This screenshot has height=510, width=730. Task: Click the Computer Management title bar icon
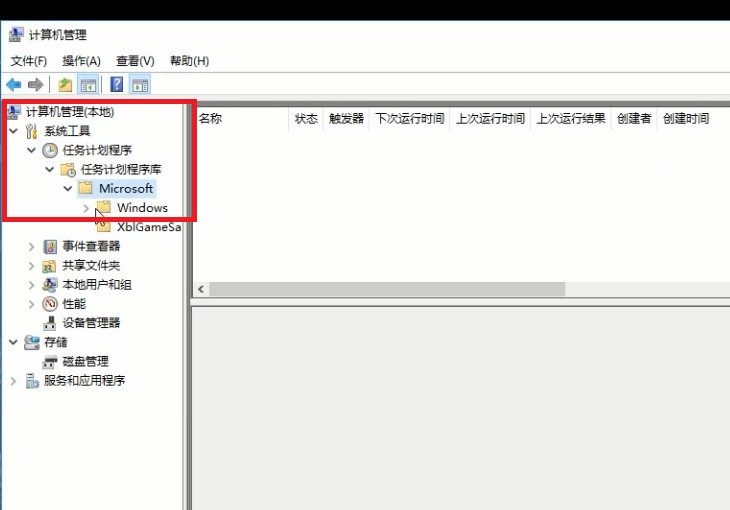coord(16,35)
